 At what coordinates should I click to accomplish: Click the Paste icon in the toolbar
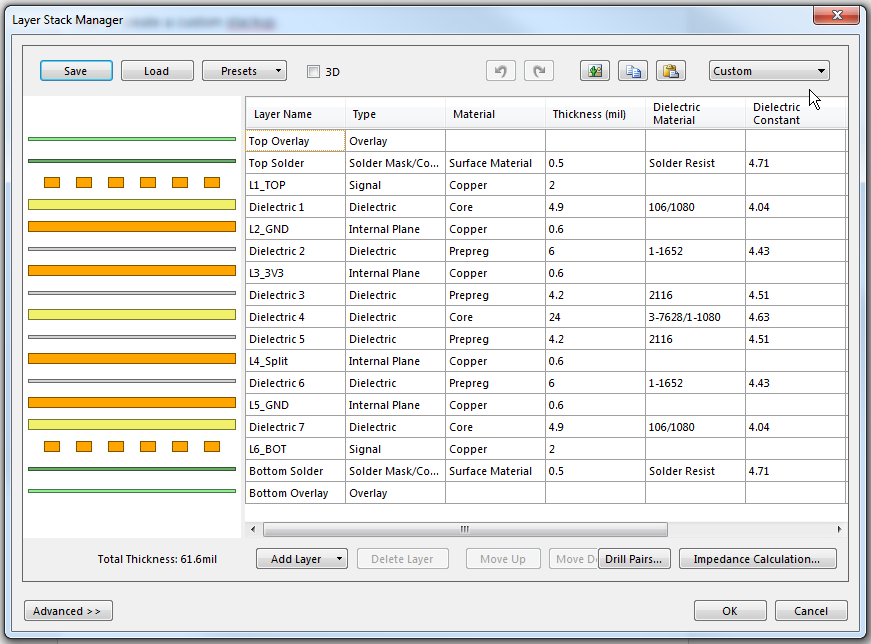[x=670, y=70]
